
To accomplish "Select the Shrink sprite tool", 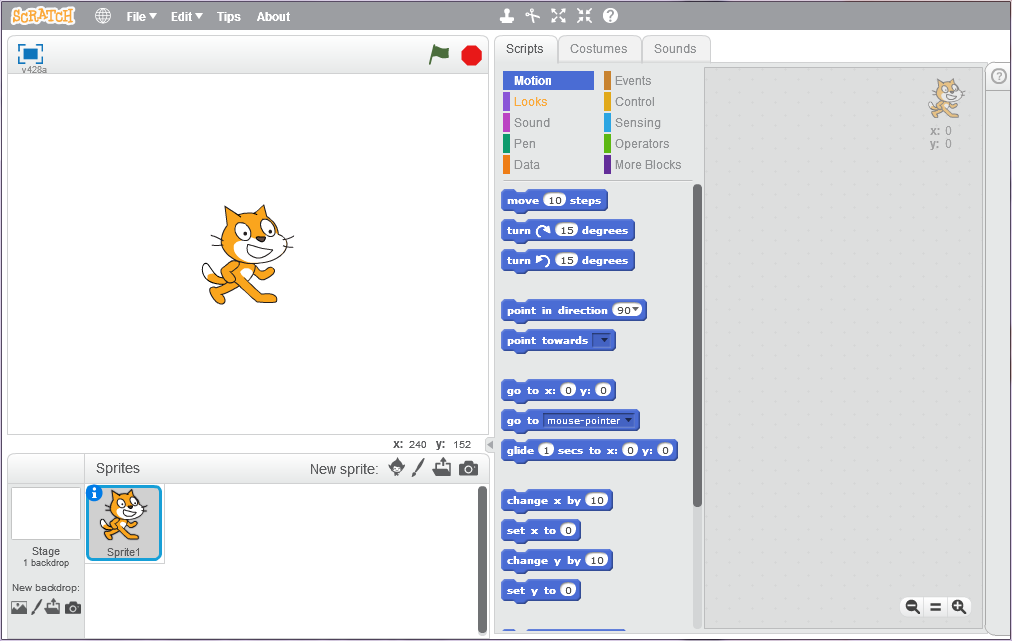I will [x=584, y=15].
